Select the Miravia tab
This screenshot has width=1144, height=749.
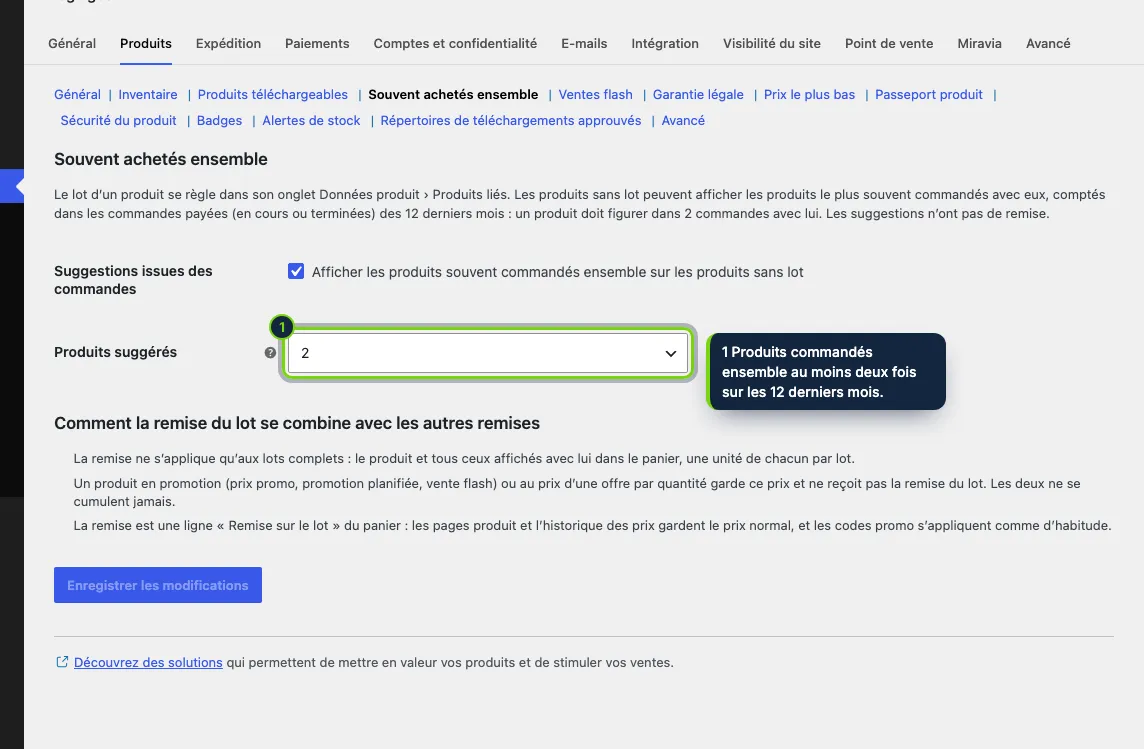click(979, 43)
